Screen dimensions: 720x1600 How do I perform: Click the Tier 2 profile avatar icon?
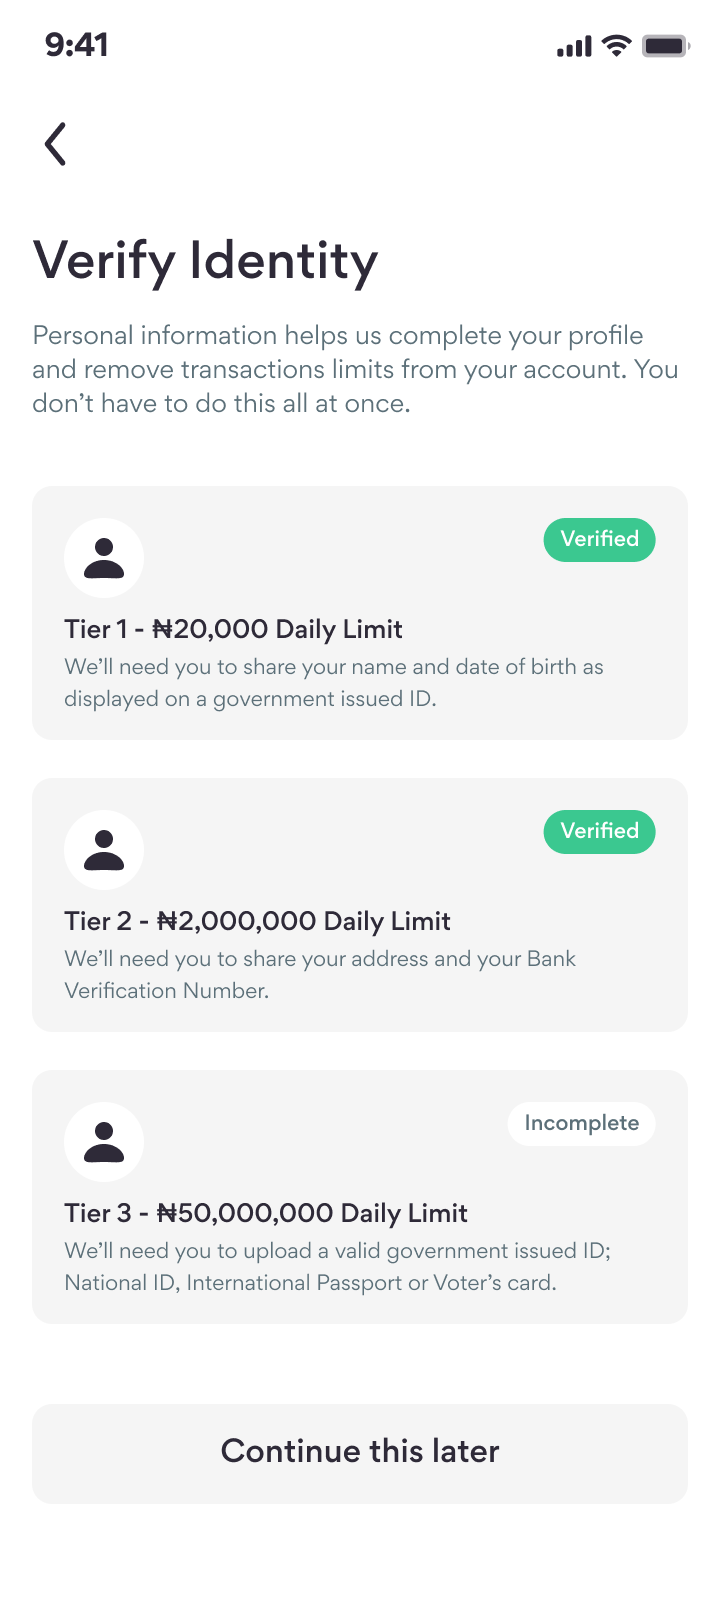click(104, 850)
